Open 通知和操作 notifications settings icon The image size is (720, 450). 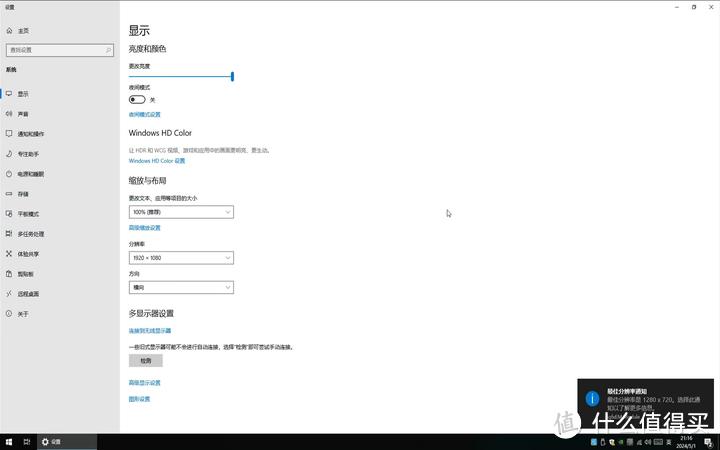pyautogui.click(x=9, y=134)
